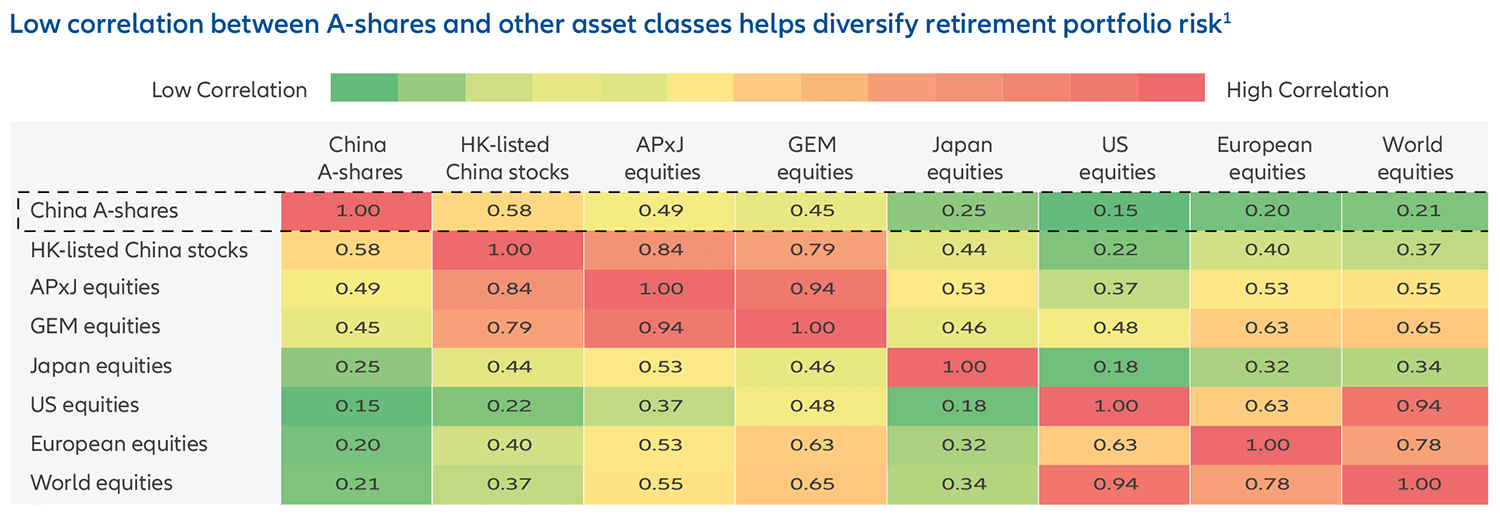Viewport: 1500px width, 518px height.
Task: Select the 0.18 cell in Japan equities row
Action: (x=1116, y=367)
